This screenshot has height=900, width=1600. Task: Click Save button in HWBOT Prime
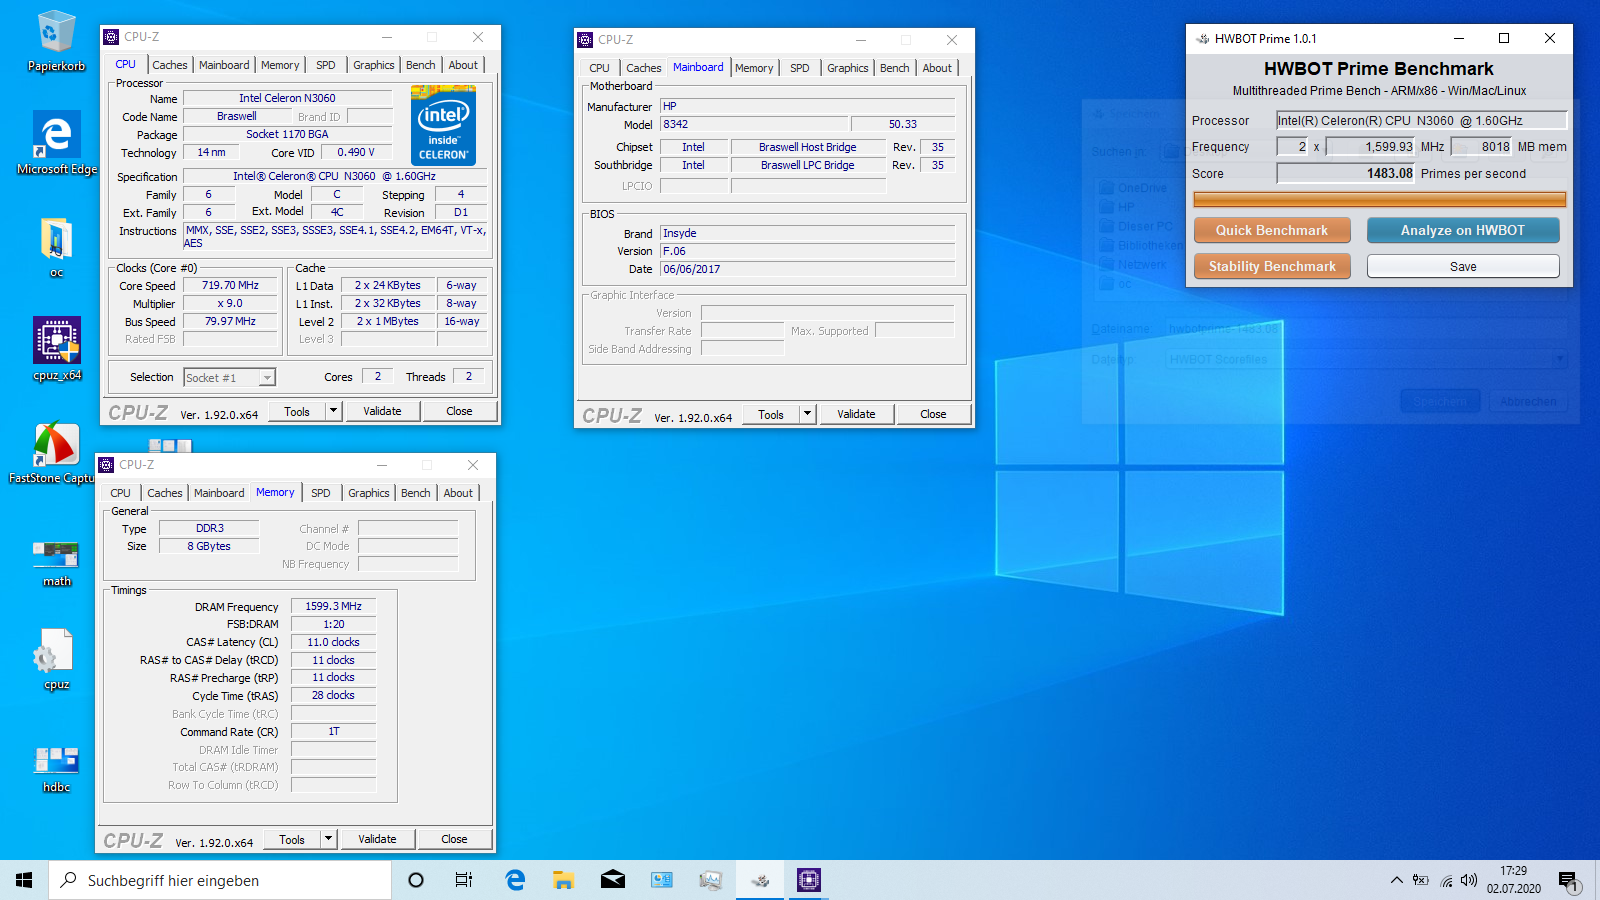1463,266
